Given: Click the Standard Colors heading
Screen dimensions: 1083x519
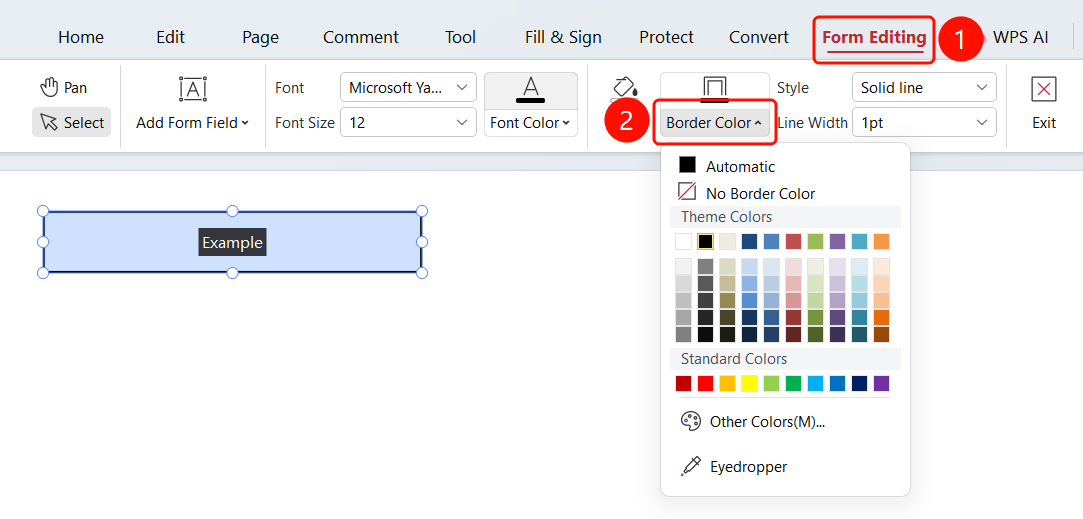Looking at the screenshot, I should point(734,359).
